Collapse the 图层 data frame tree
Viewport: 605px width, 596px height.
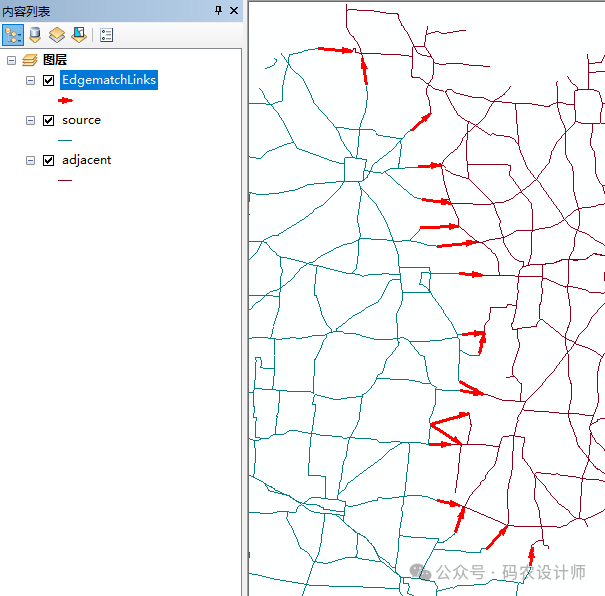point(11,60)
